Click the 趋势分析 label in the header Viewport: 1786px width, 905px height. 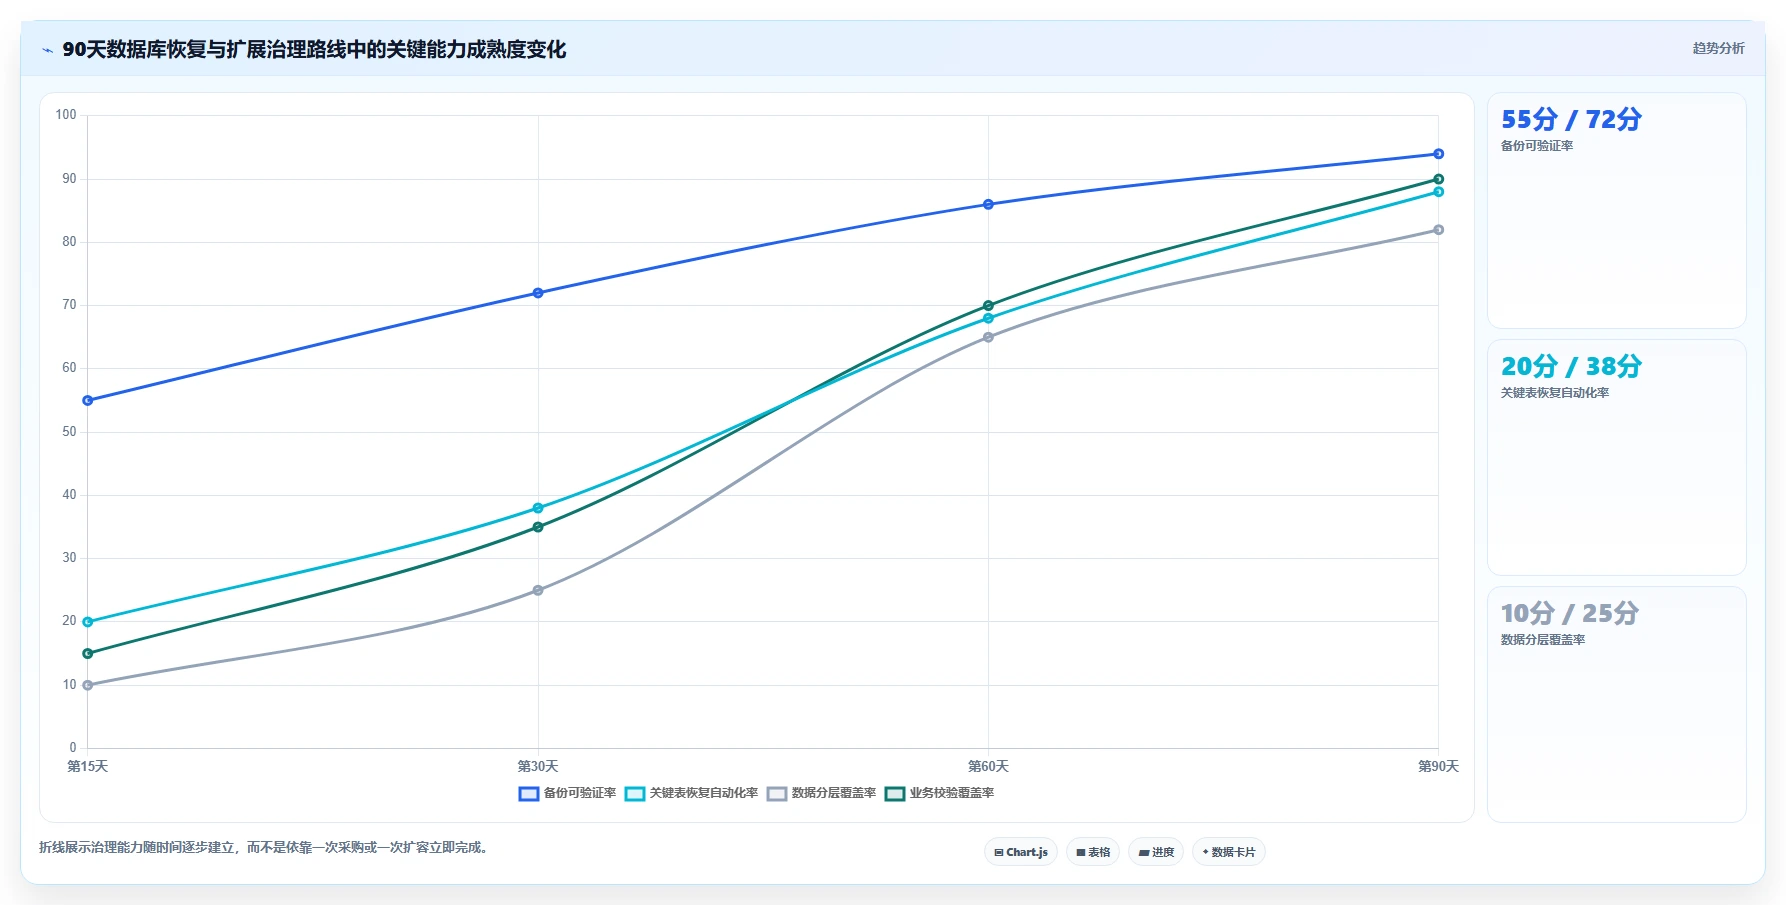(x=1718, y=48)
